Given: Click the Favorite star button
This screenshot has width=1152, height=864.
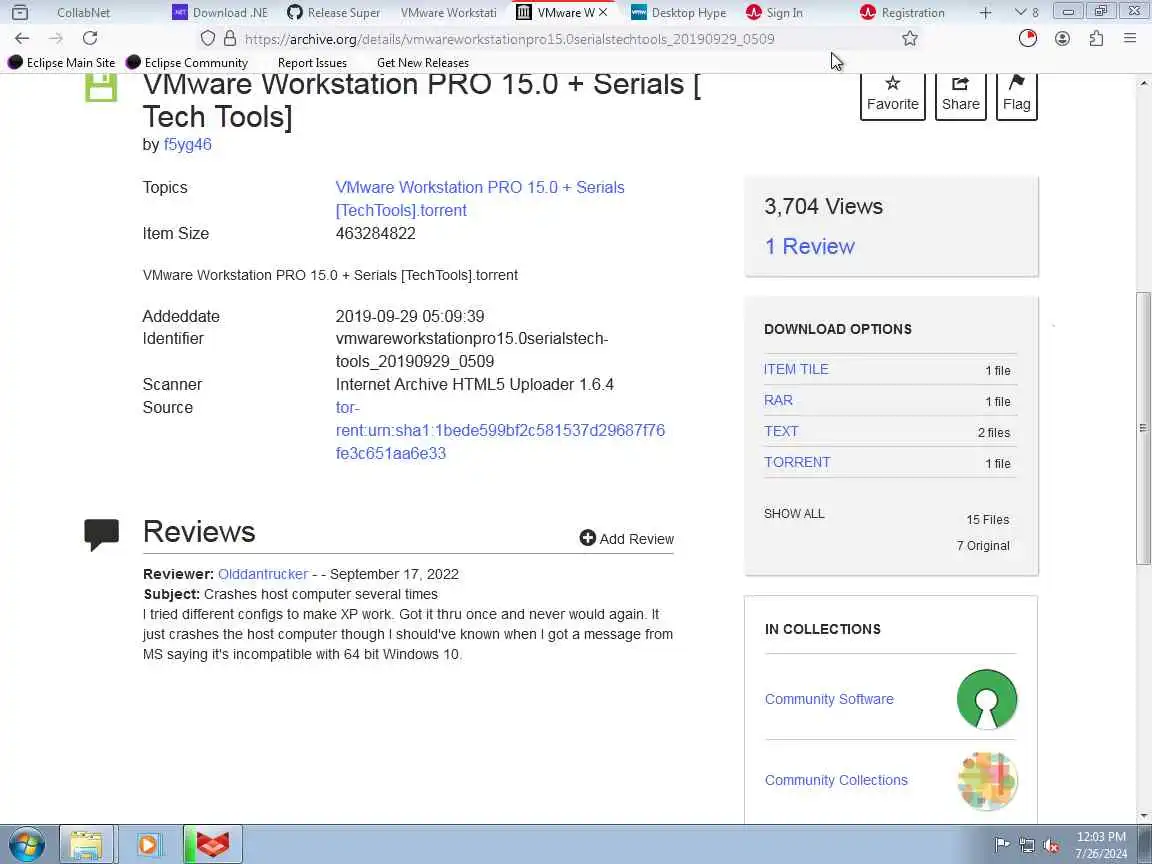Looking at the screenshot, I should coord(893,94).
